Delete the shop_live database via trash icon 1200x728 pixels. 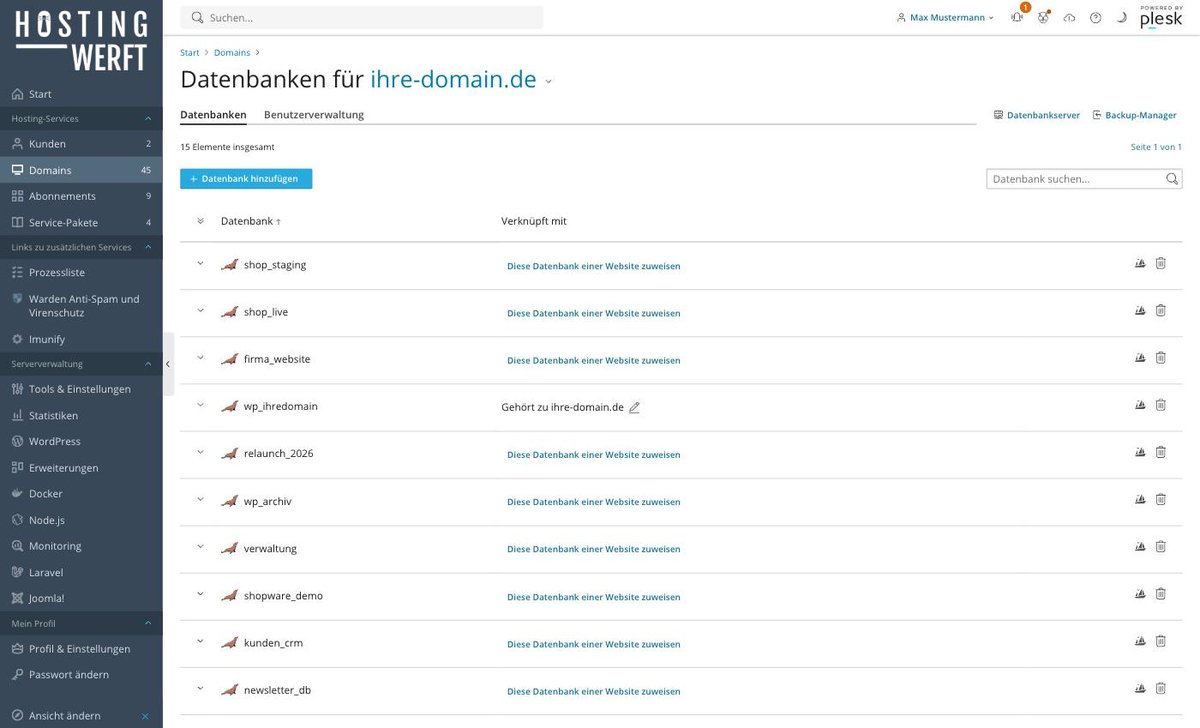(x=1161, y=311)
